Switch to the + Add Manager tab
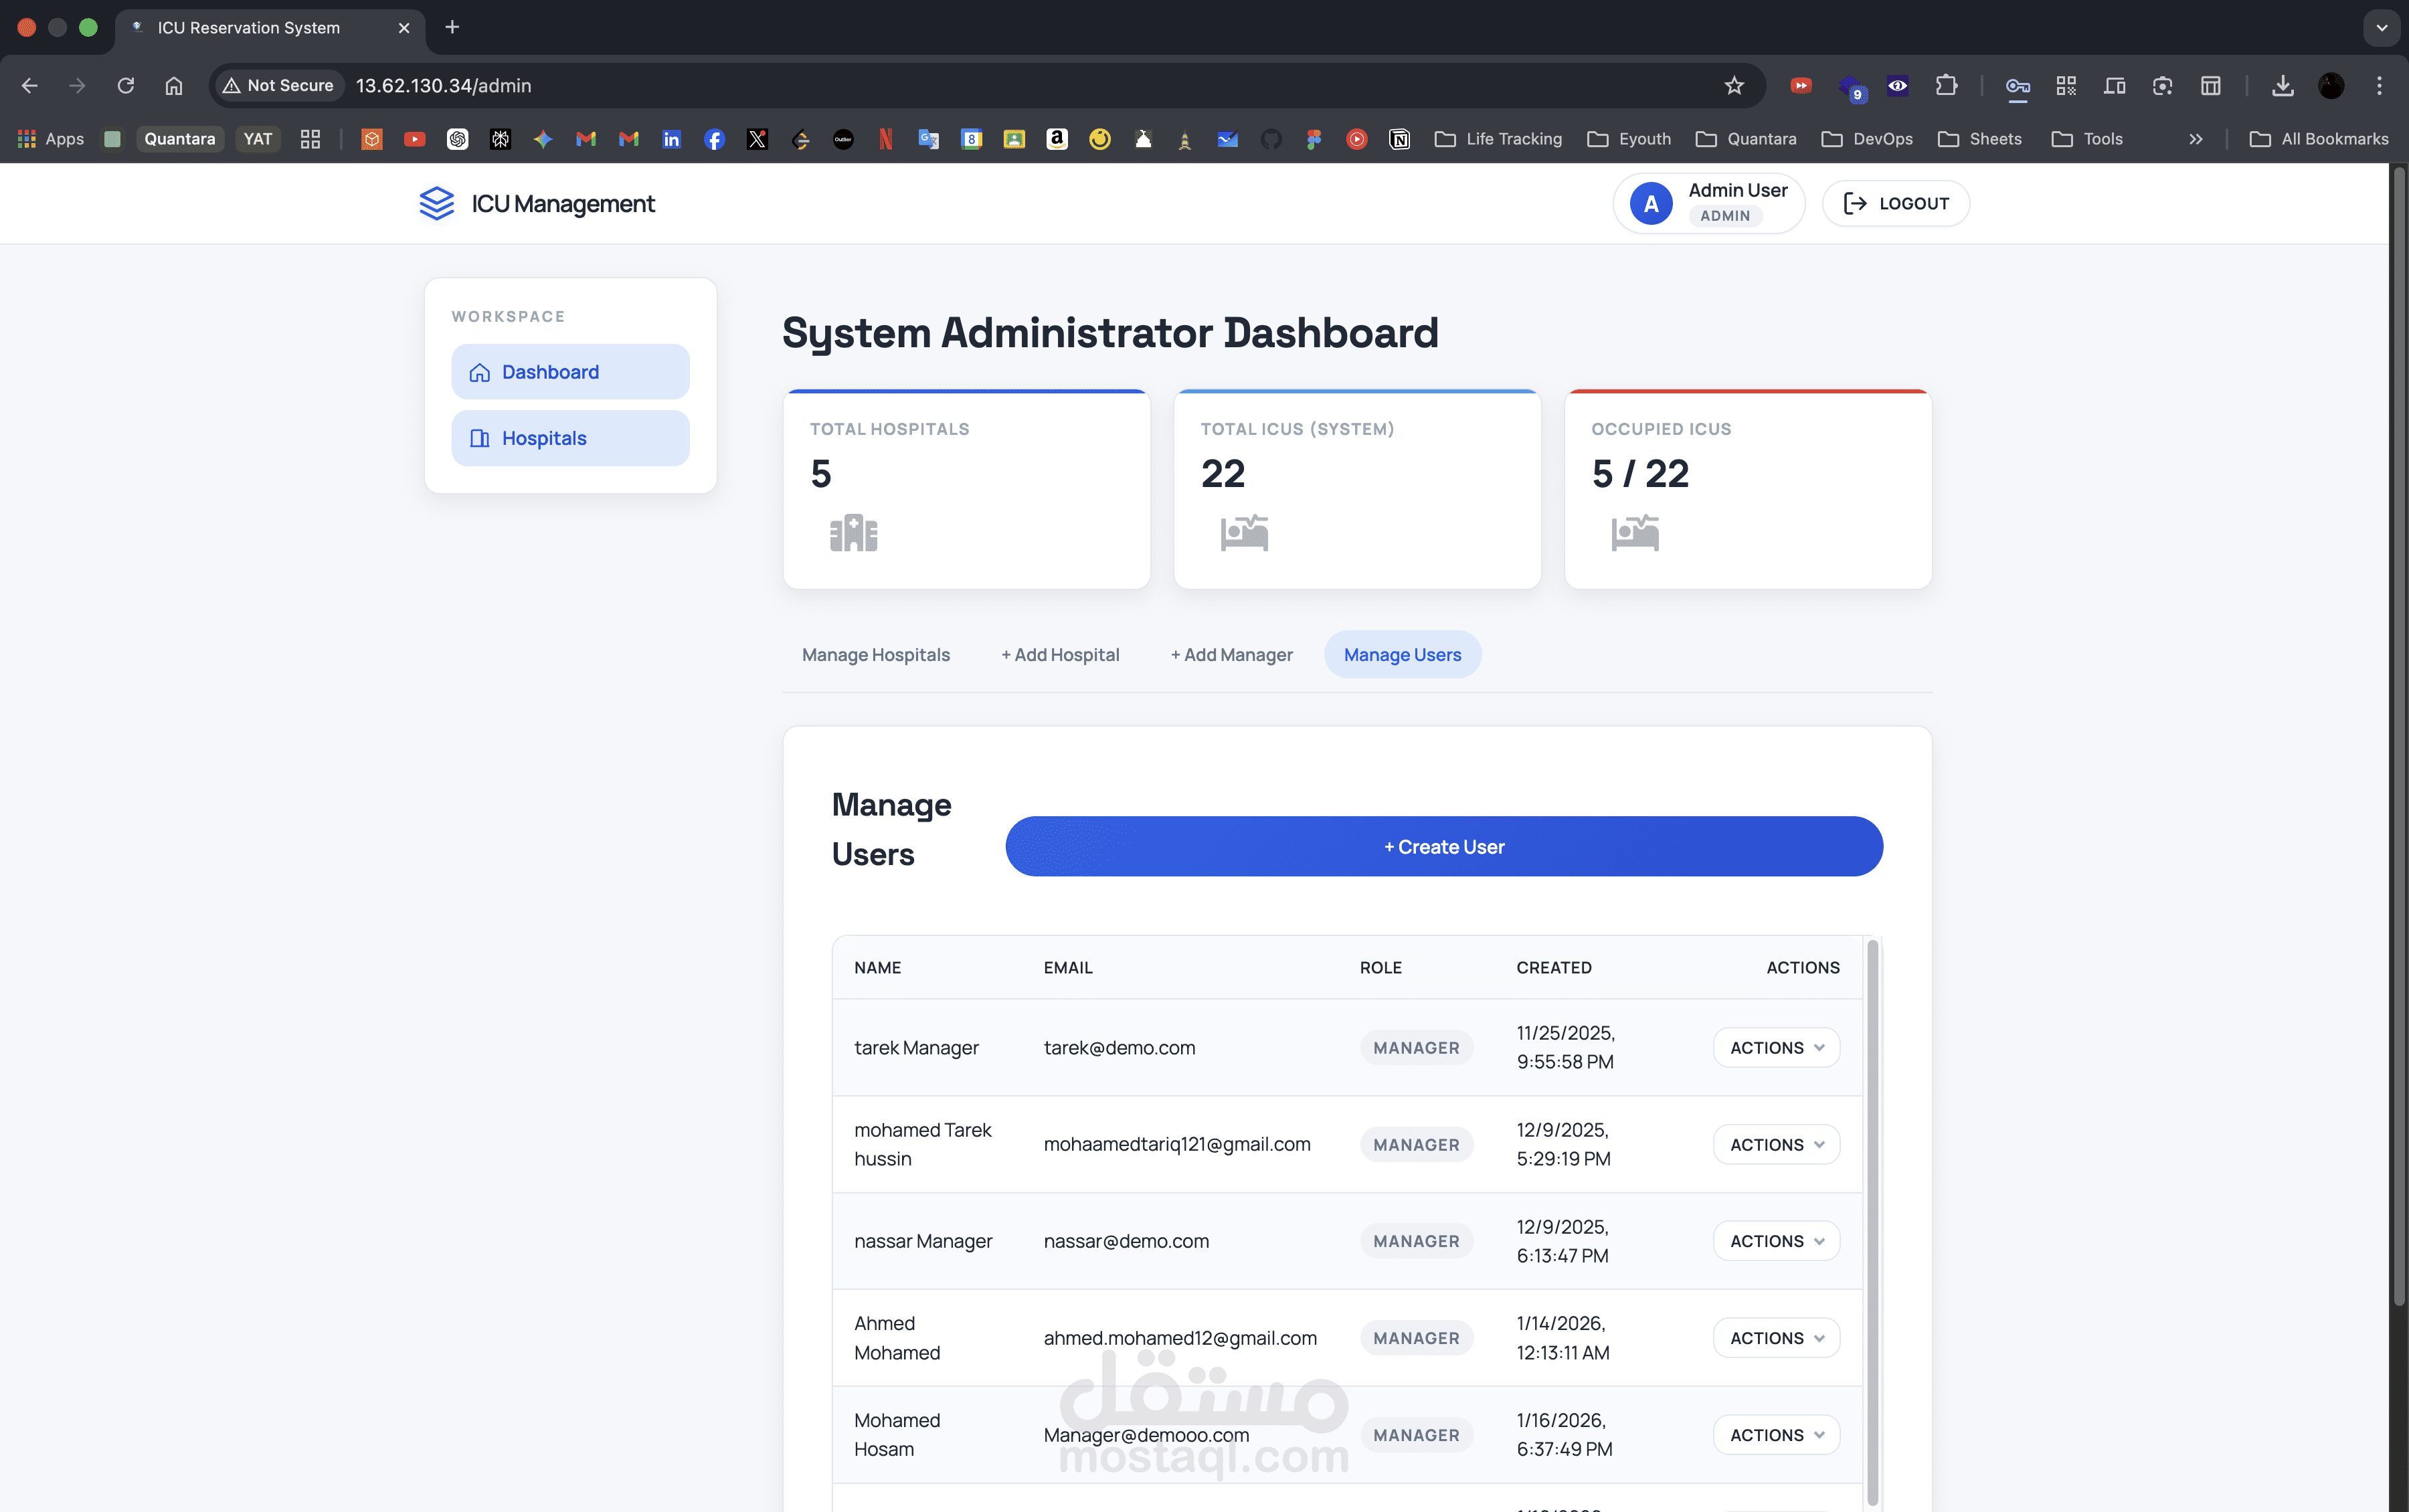 [1231, 655]
